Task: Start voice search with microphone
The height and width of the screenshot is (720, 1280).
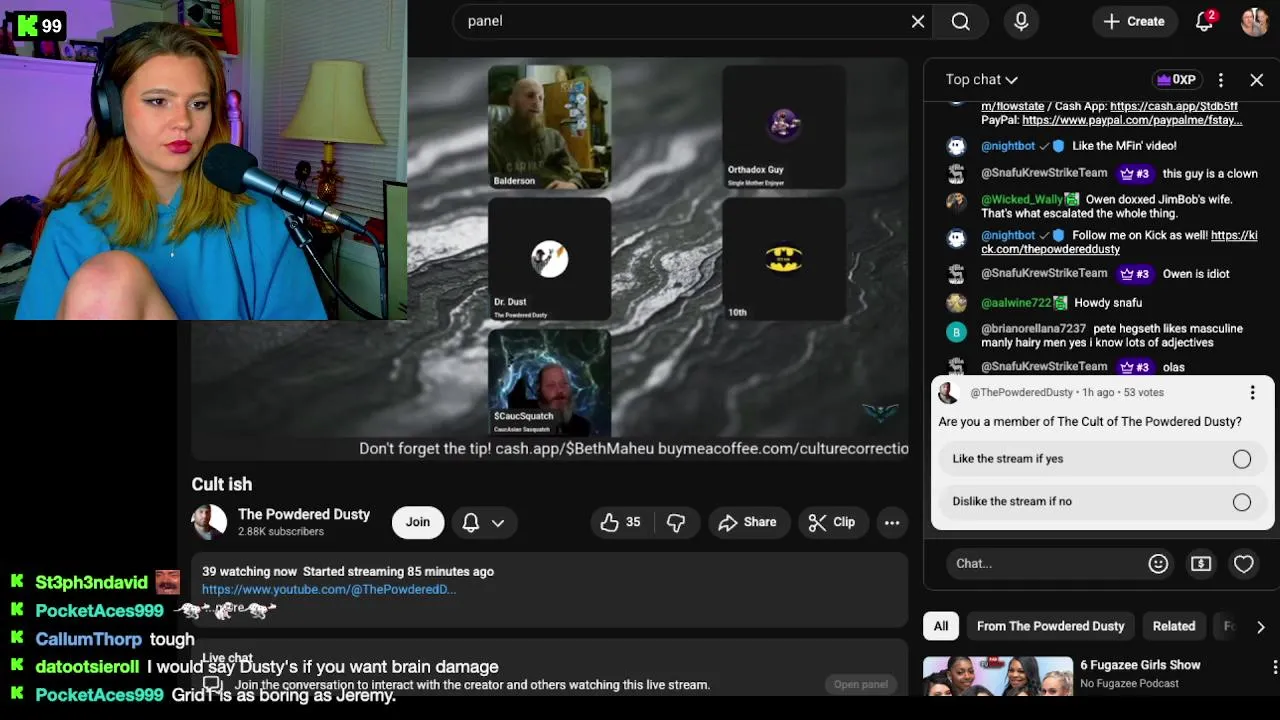Action: (1021, 21)
